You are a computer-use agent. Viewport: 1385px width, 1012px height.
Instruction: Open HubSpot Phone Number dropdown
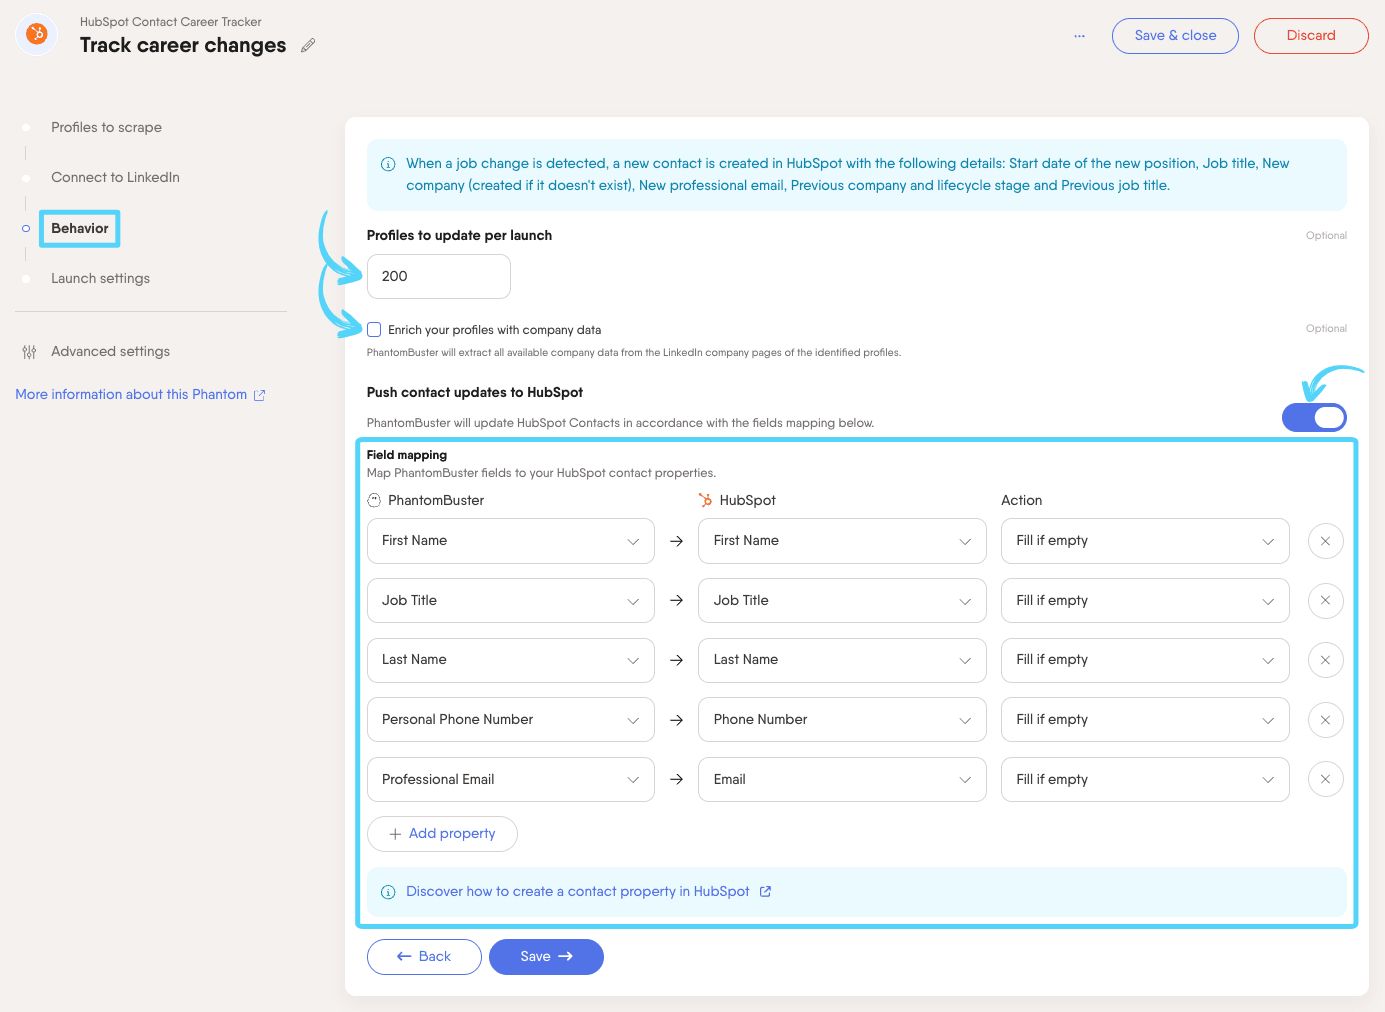[x=843, y=720]
